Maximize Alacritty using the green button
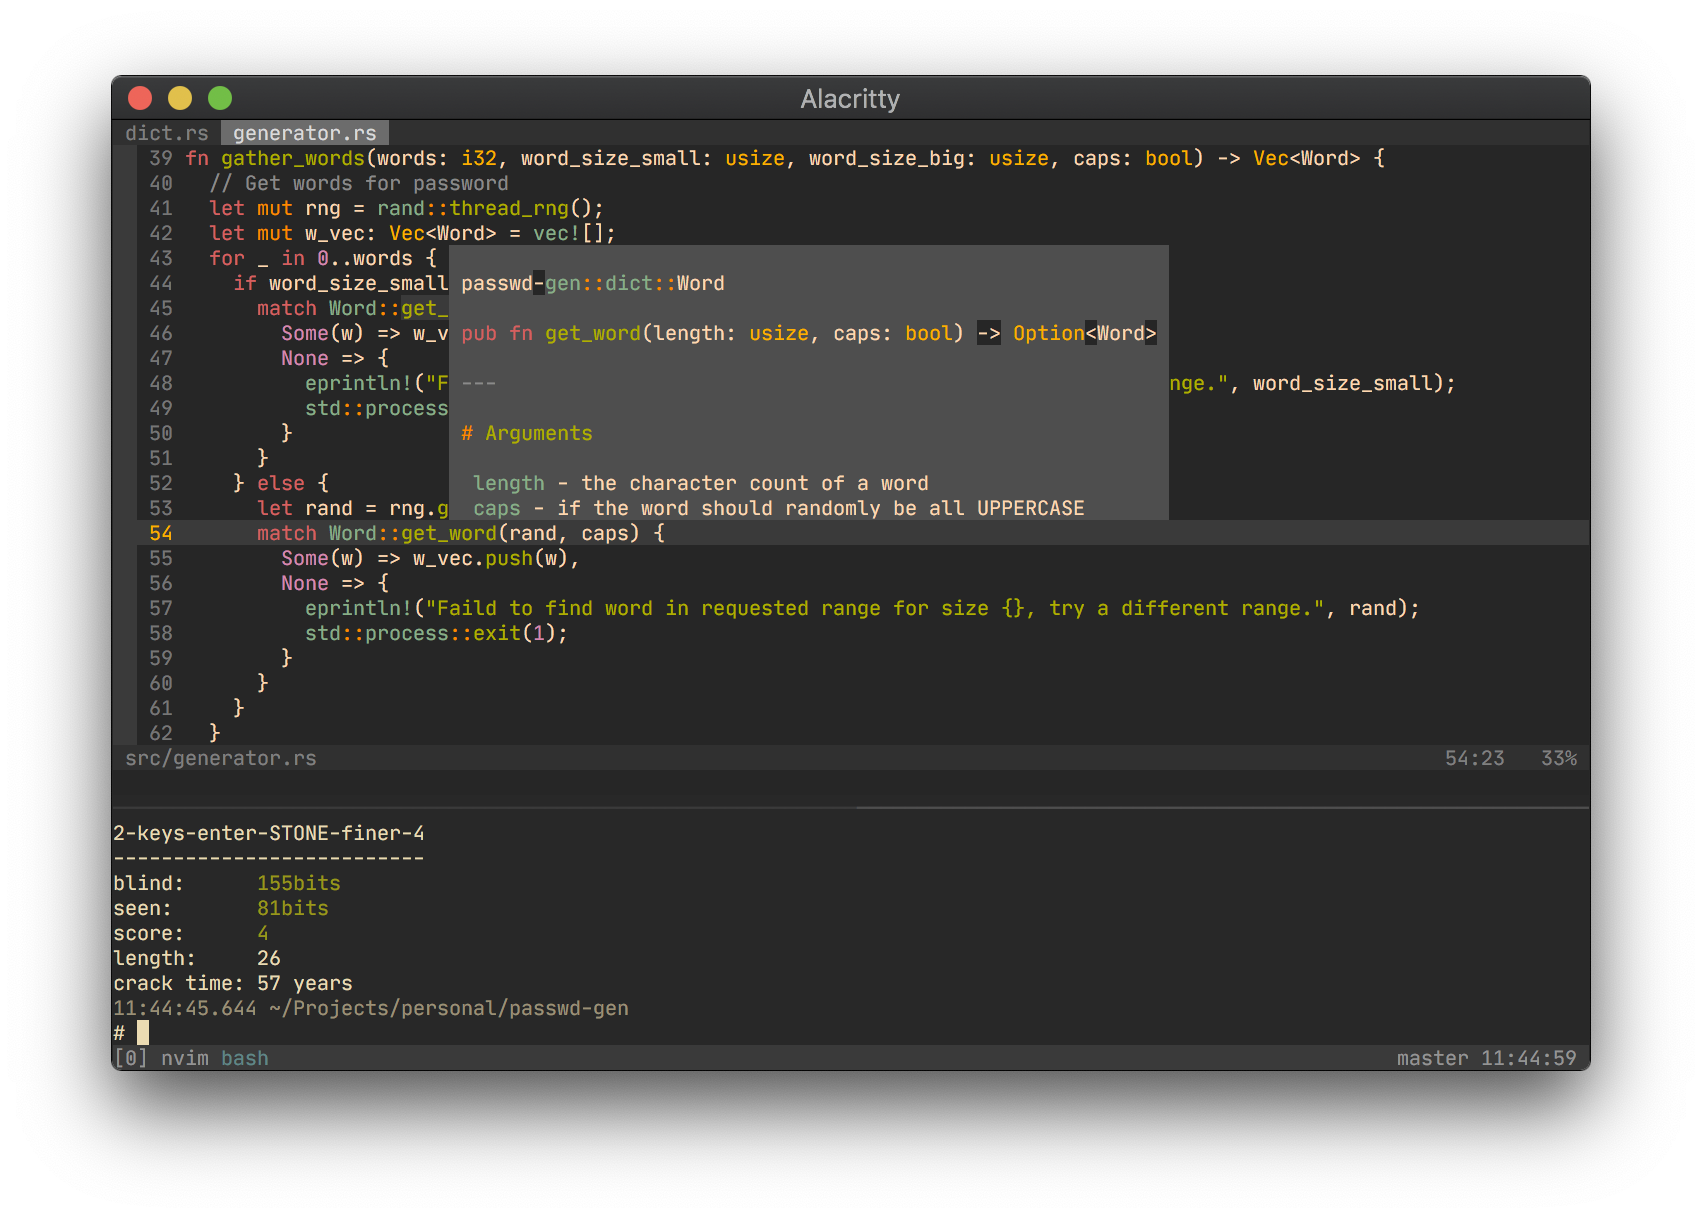The image size is (1702, 1218). pos(220,98)
